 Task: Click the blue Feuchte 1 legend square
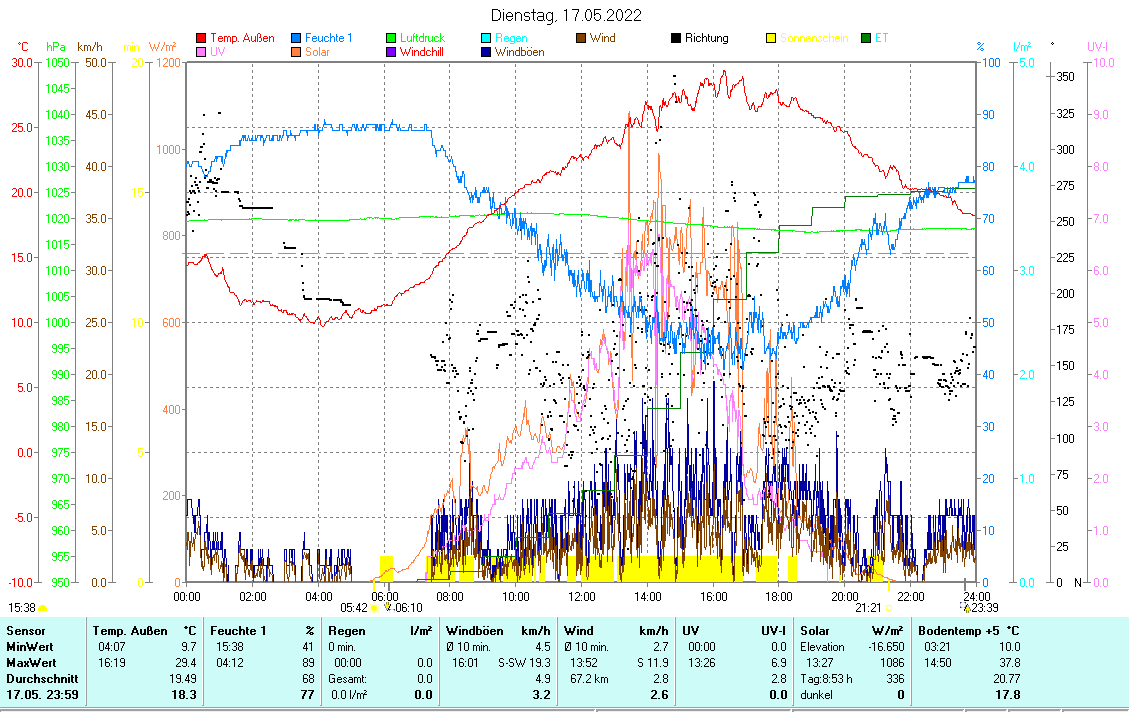tap(297, 38)
